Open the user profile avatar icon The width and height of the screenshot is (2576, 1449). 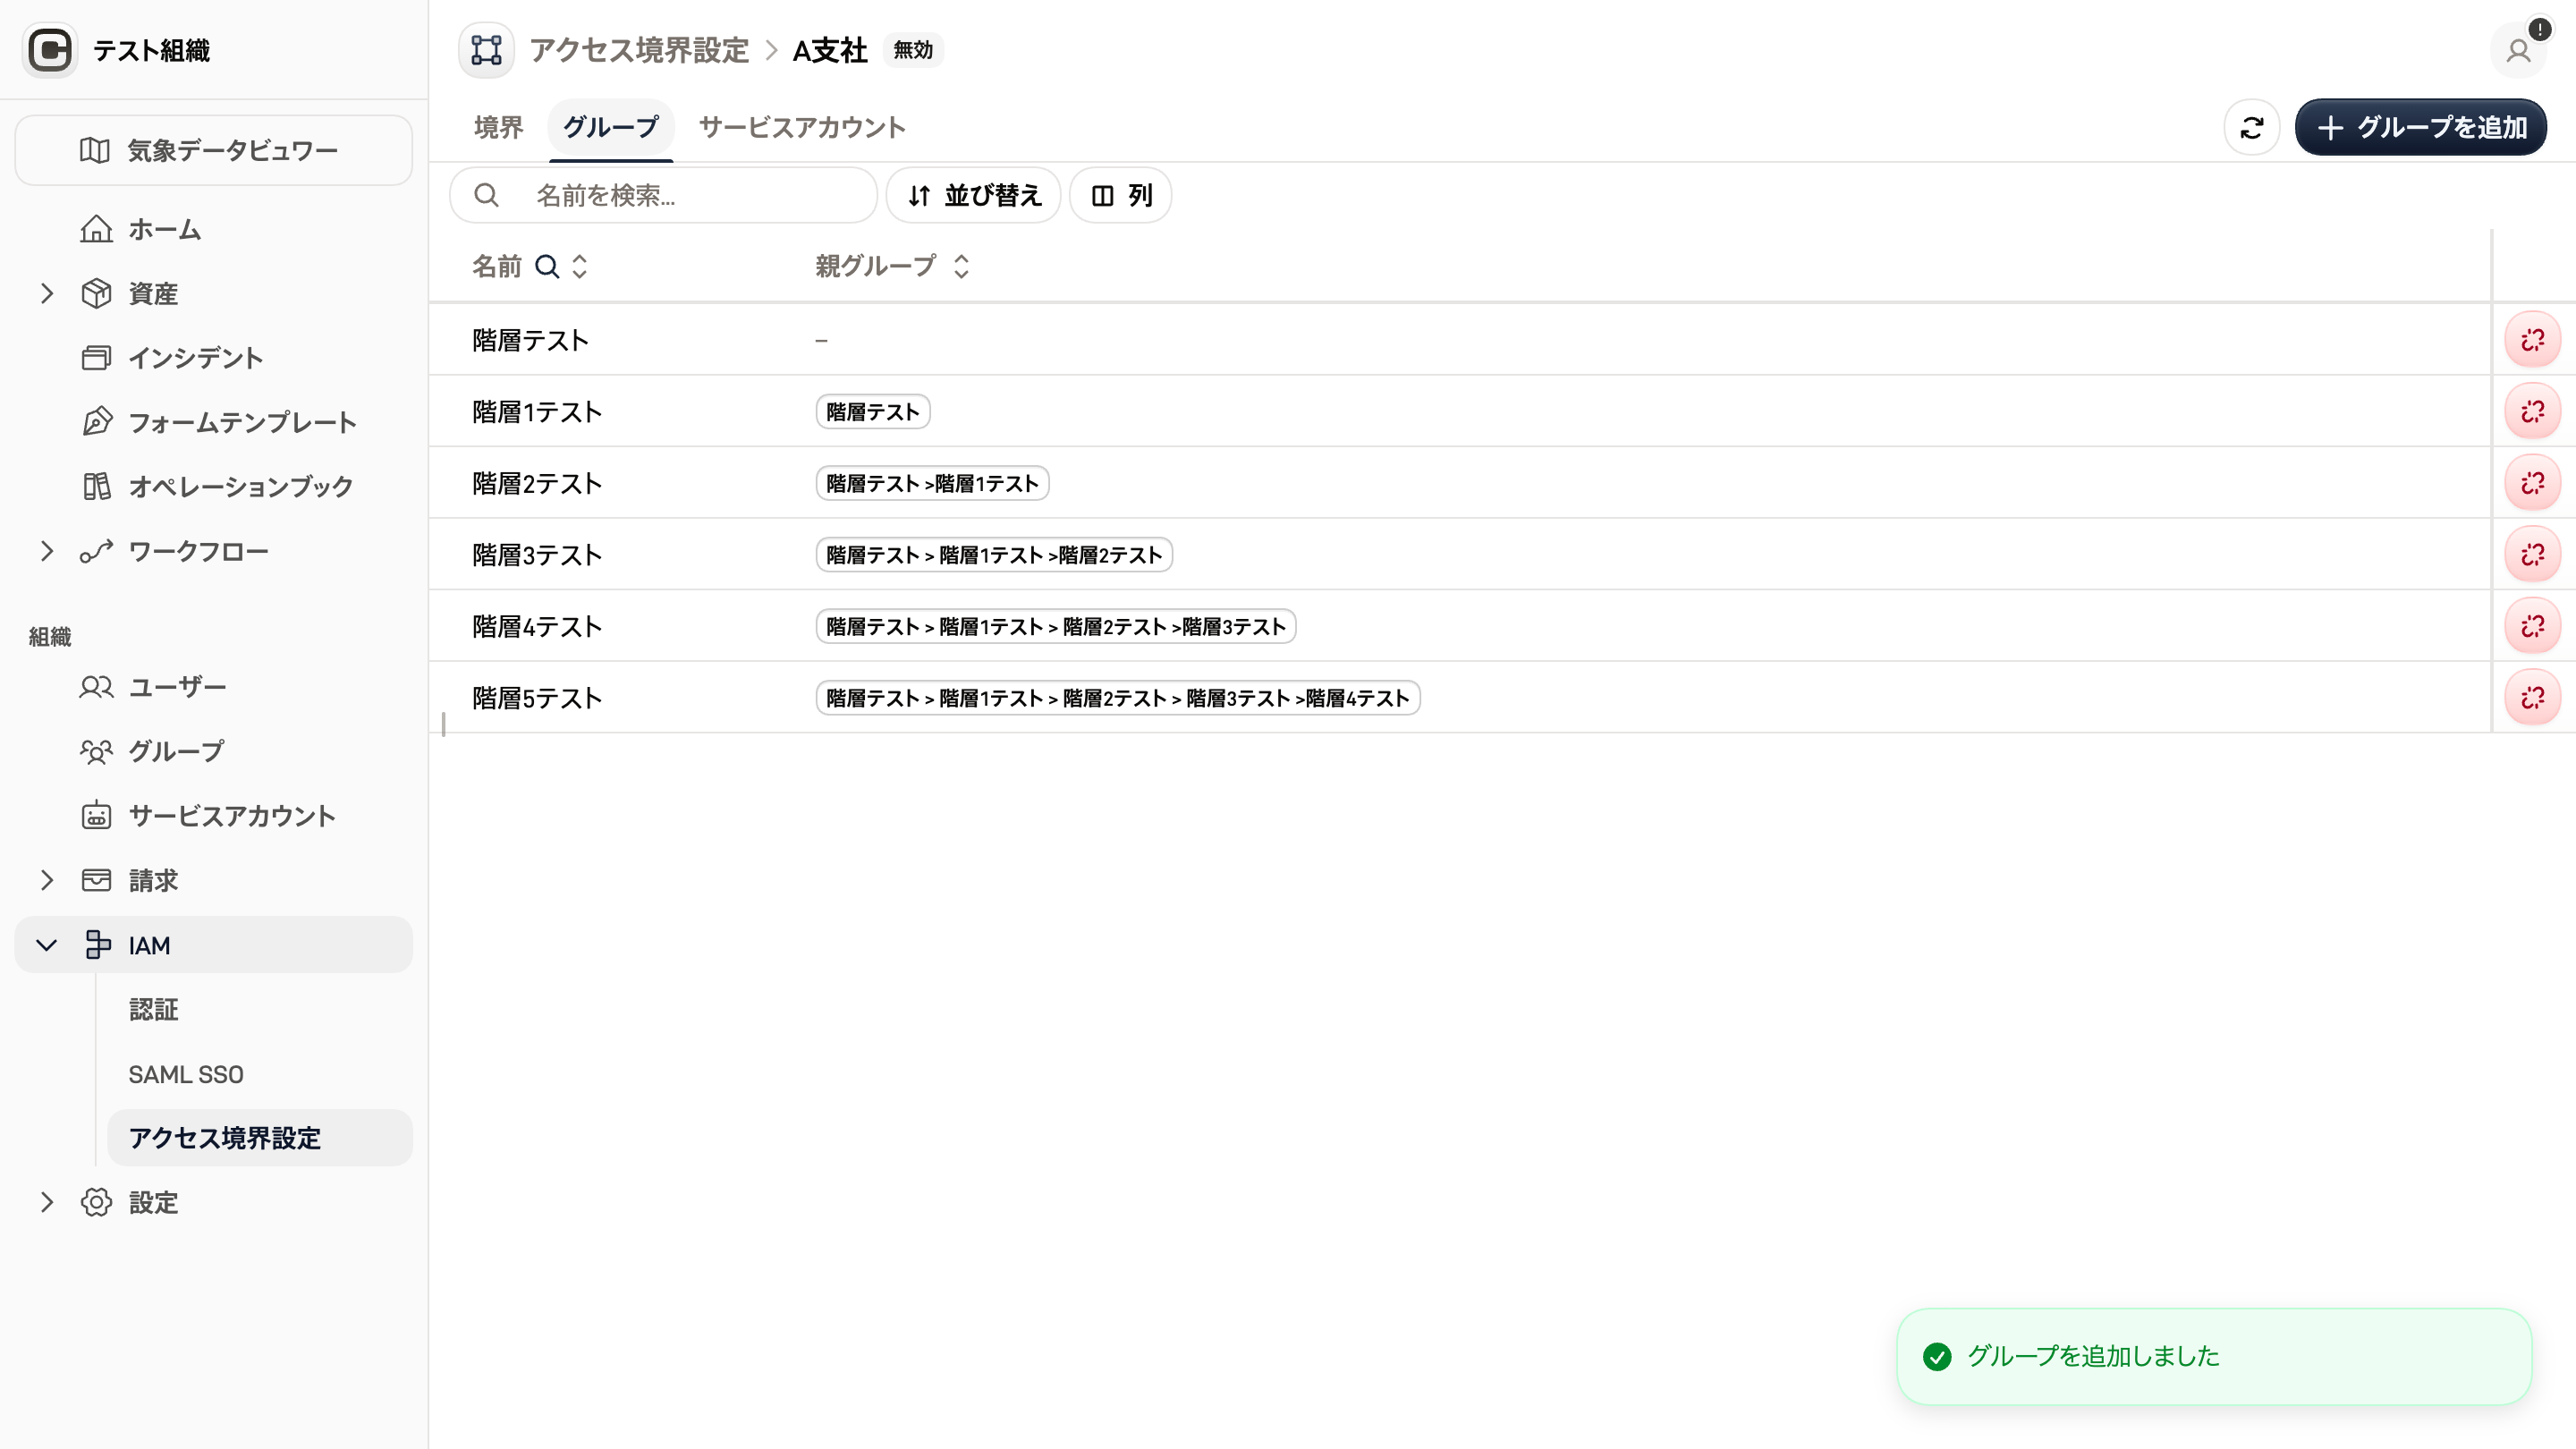pos(2518,50)
